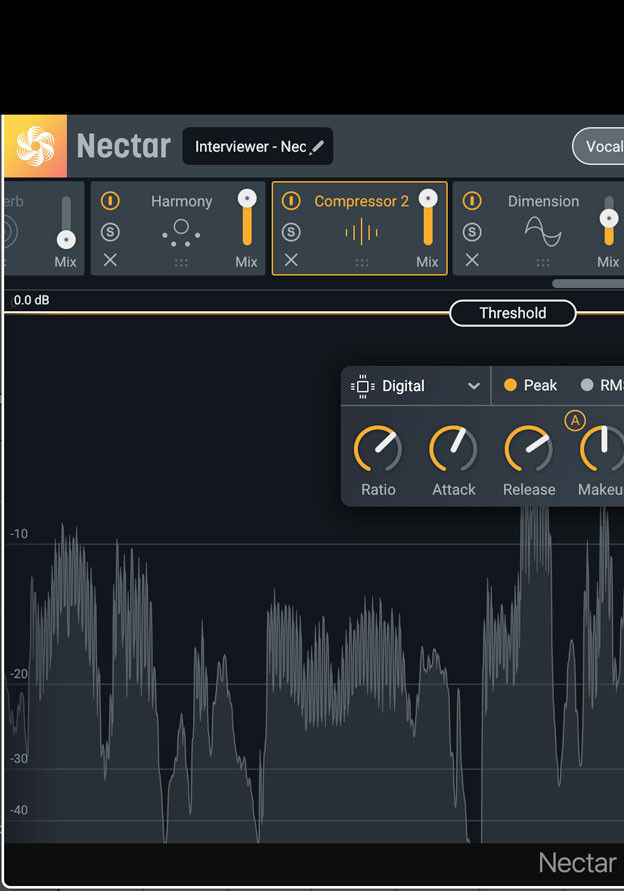Select the Compressor 2 module tab

(361, 201)
